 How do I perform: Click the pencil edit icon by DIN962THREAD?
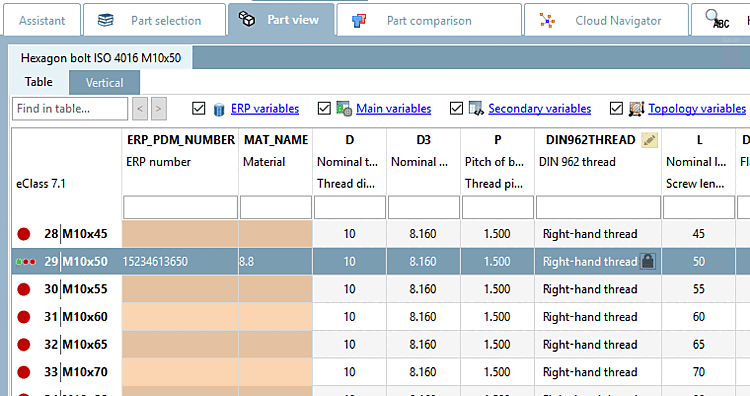pyautogui.click(x=649, y=140)
